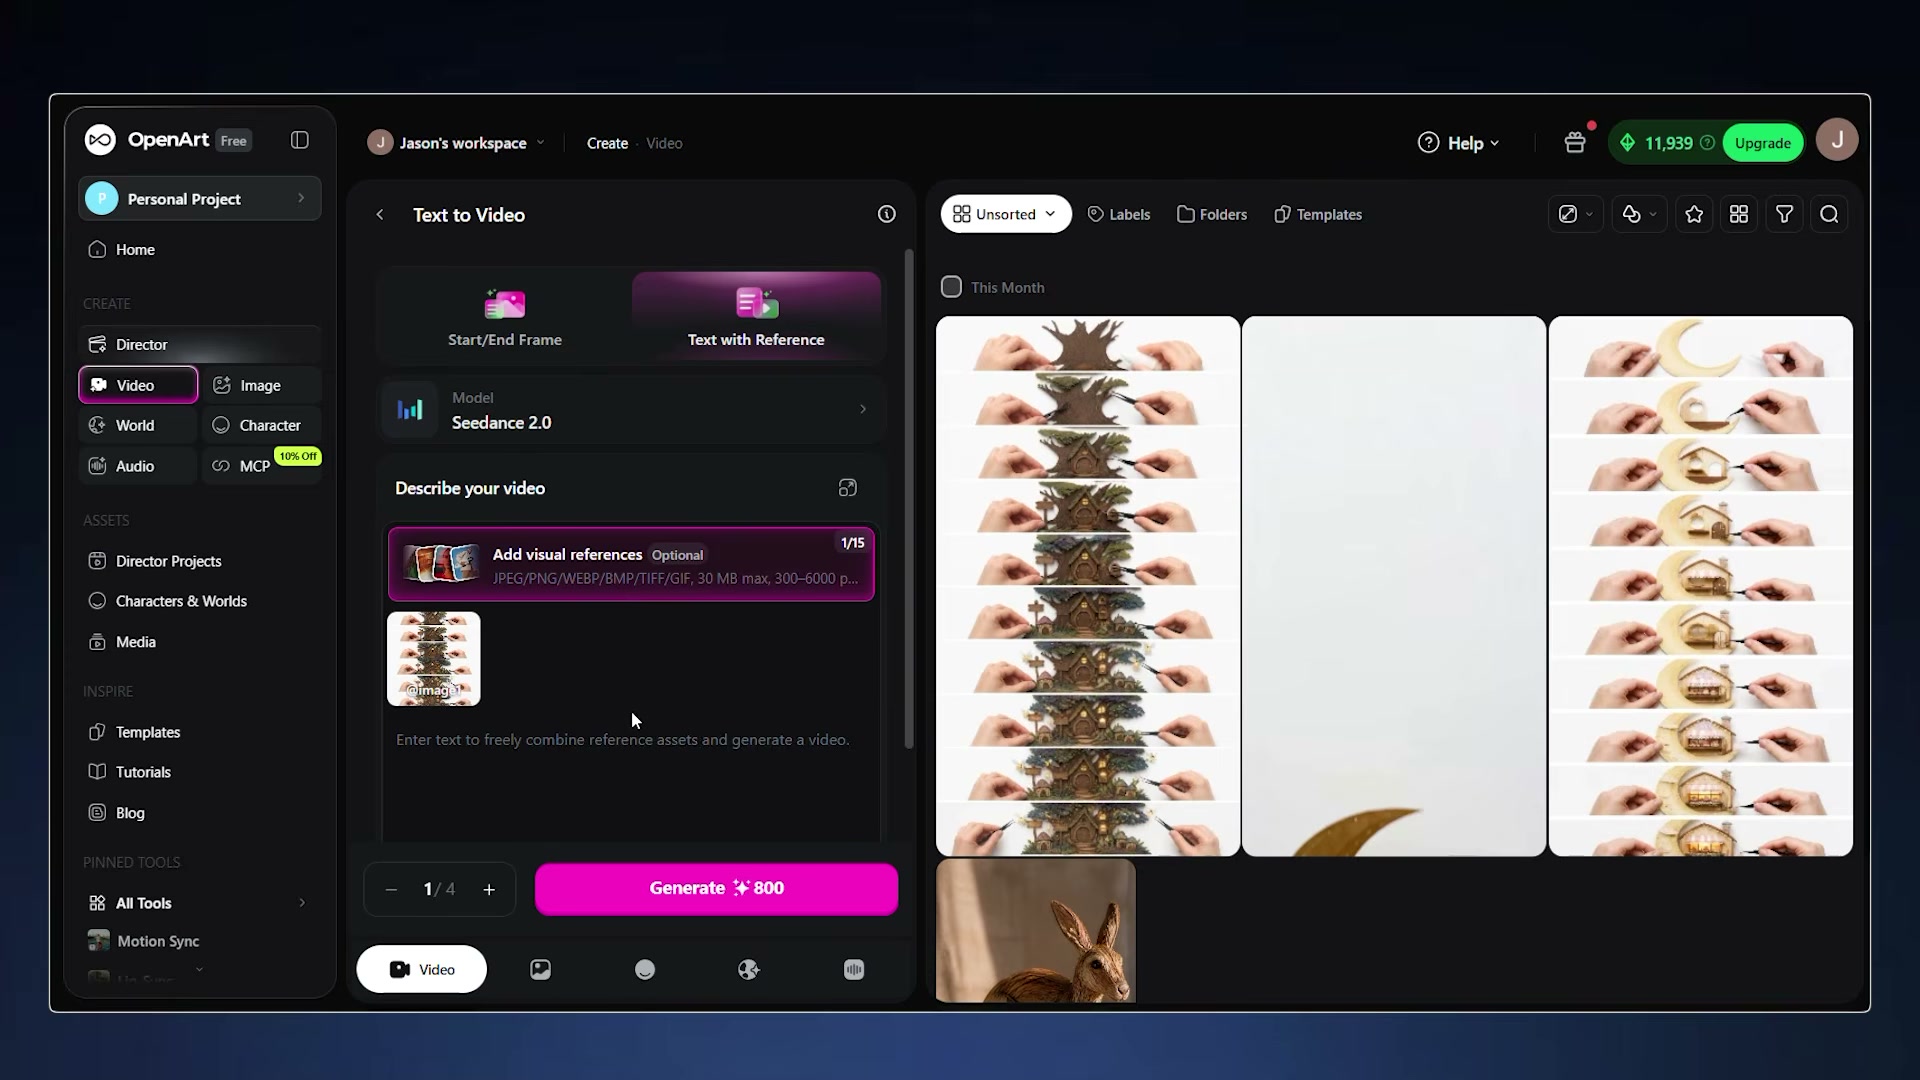Open the rabbit sculpture thumbnail
The height and width of the screenshot is (1080, 1920).
point(1036,931)
